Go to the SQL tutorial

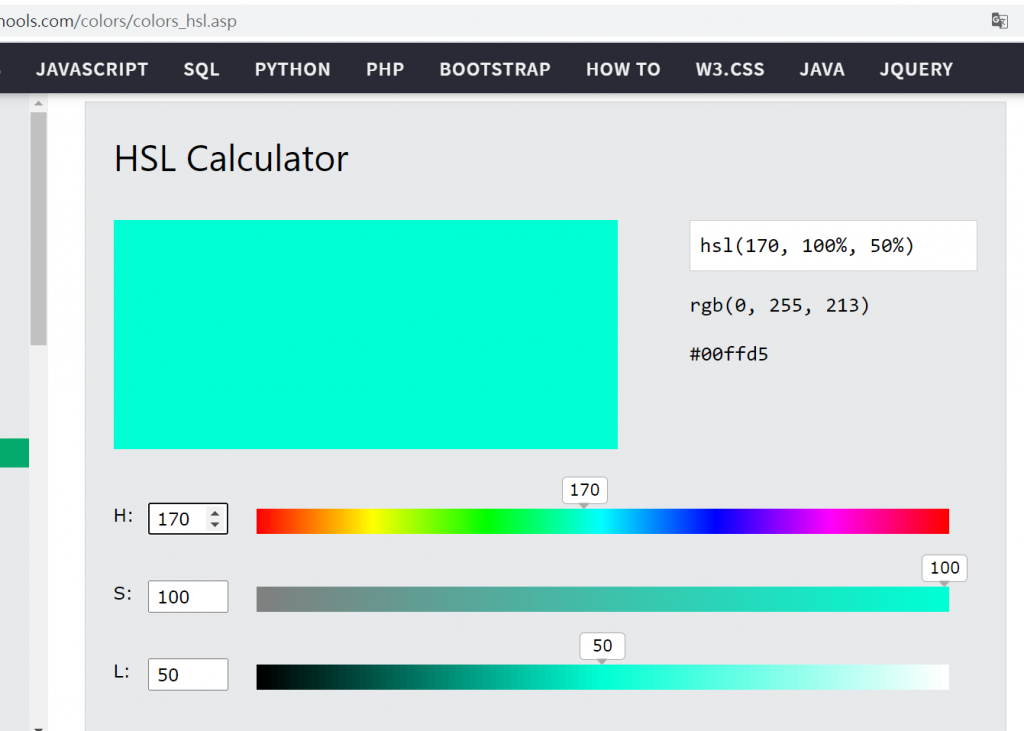(201, 69)
